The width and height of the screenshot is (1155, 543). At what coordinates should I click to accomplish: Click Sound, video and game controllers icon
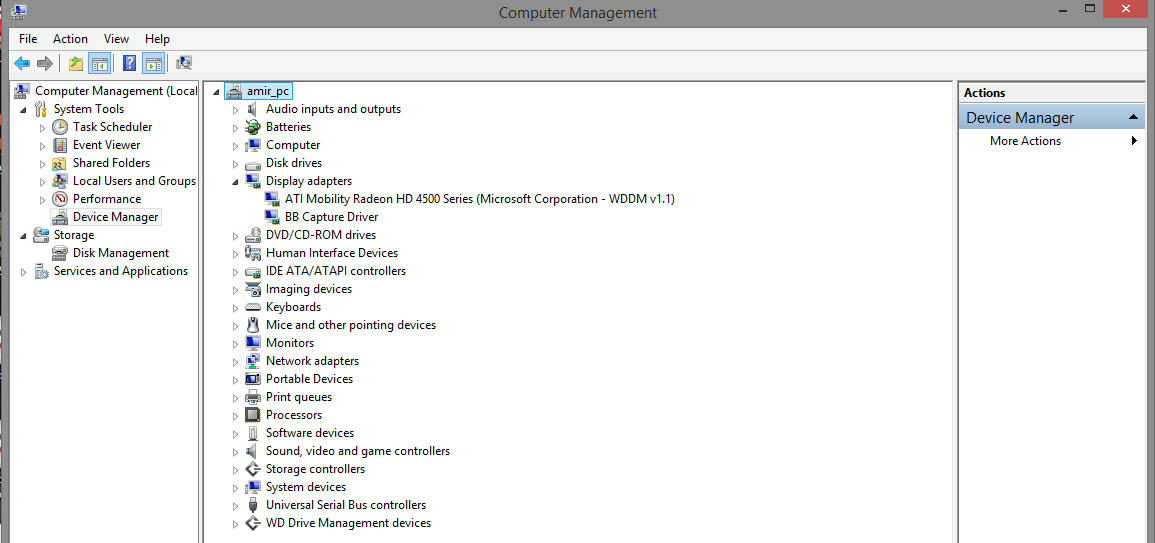253,451
